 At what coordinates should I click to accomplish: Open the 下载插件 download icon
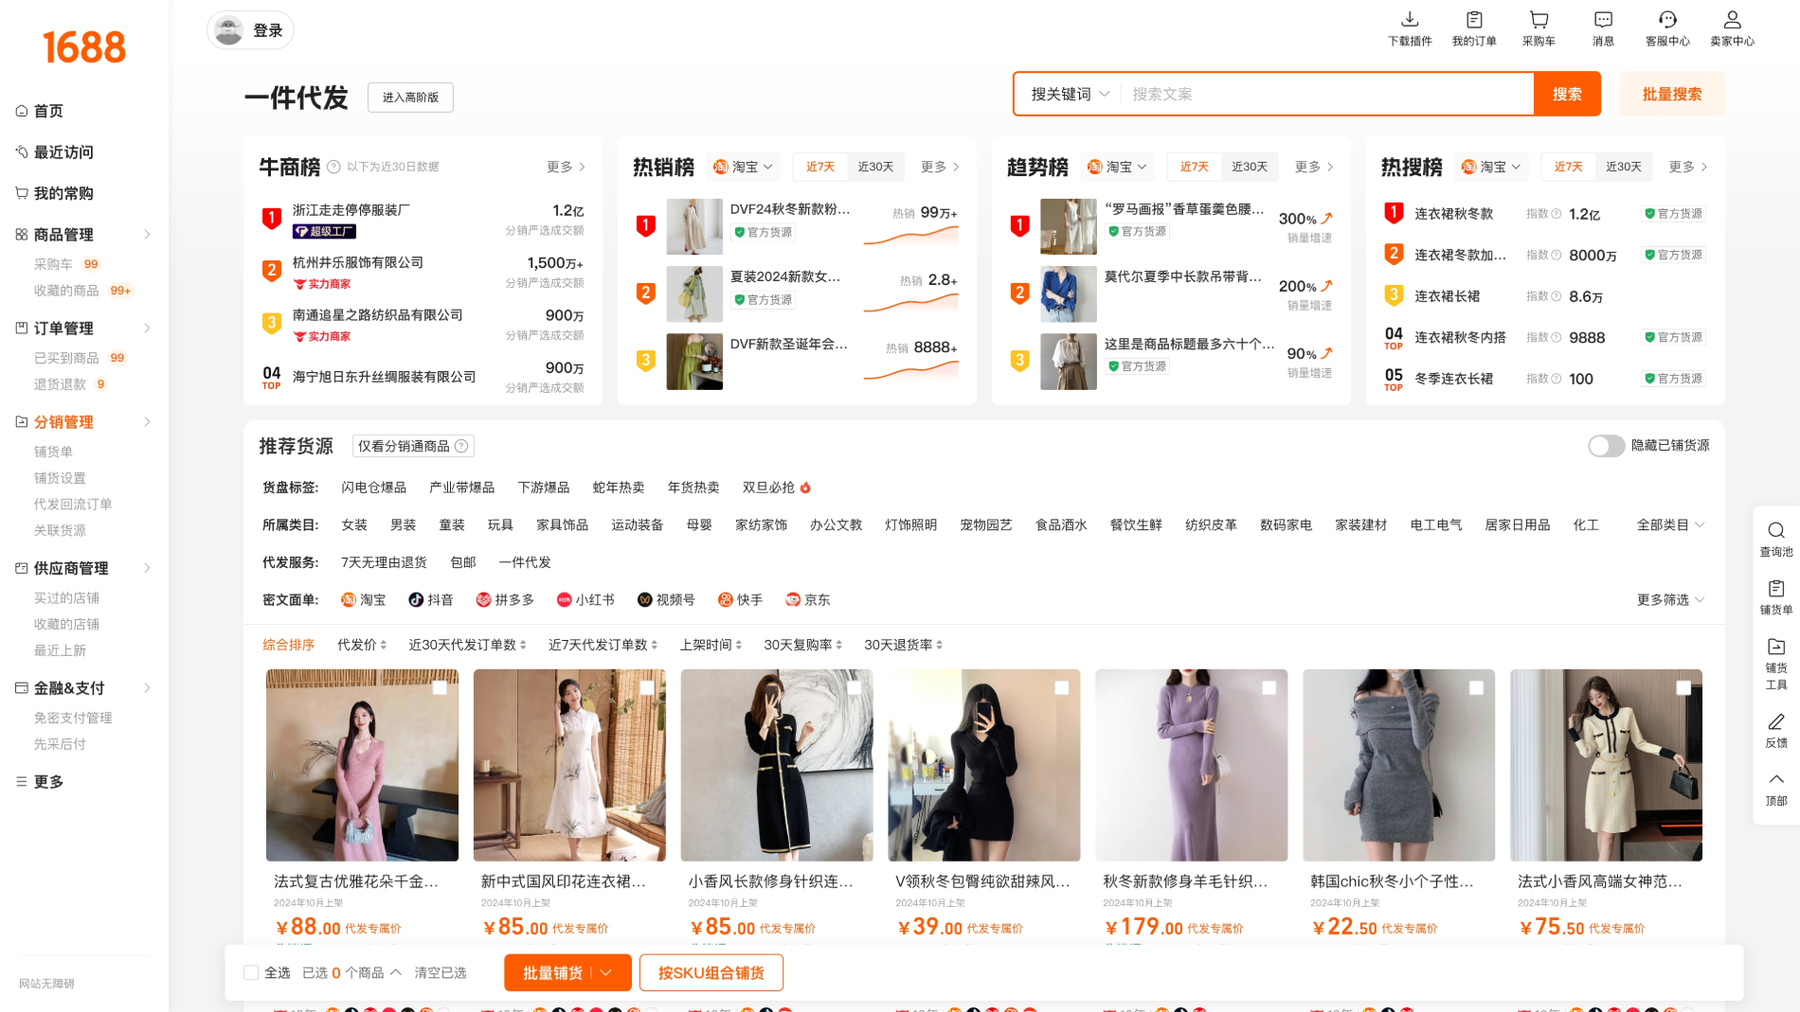tap(1409, 19)
